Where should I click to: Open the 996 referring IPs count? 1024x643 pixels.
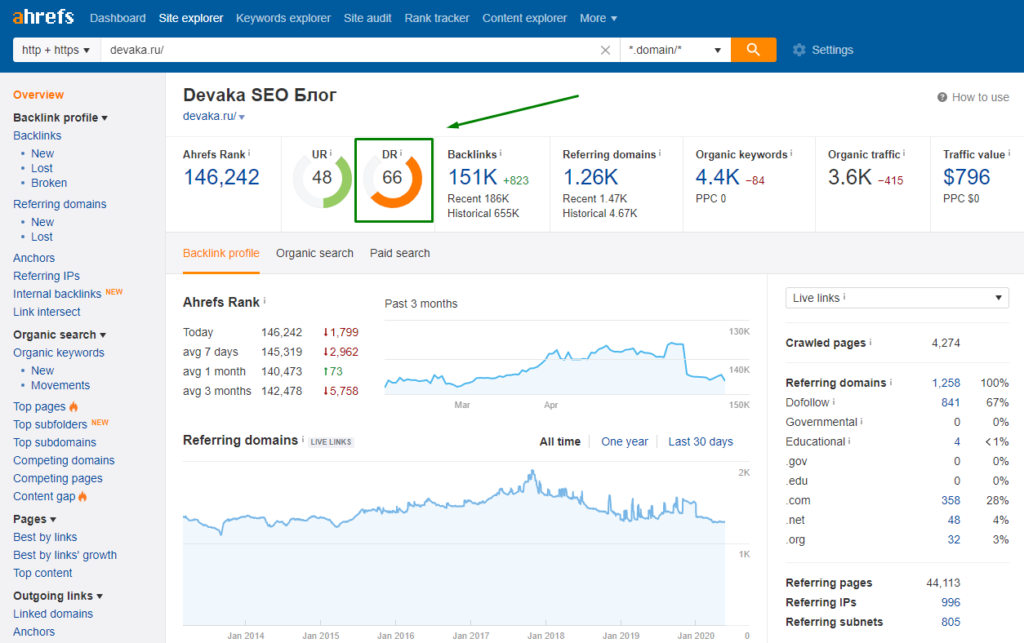(x=951, y=603)
